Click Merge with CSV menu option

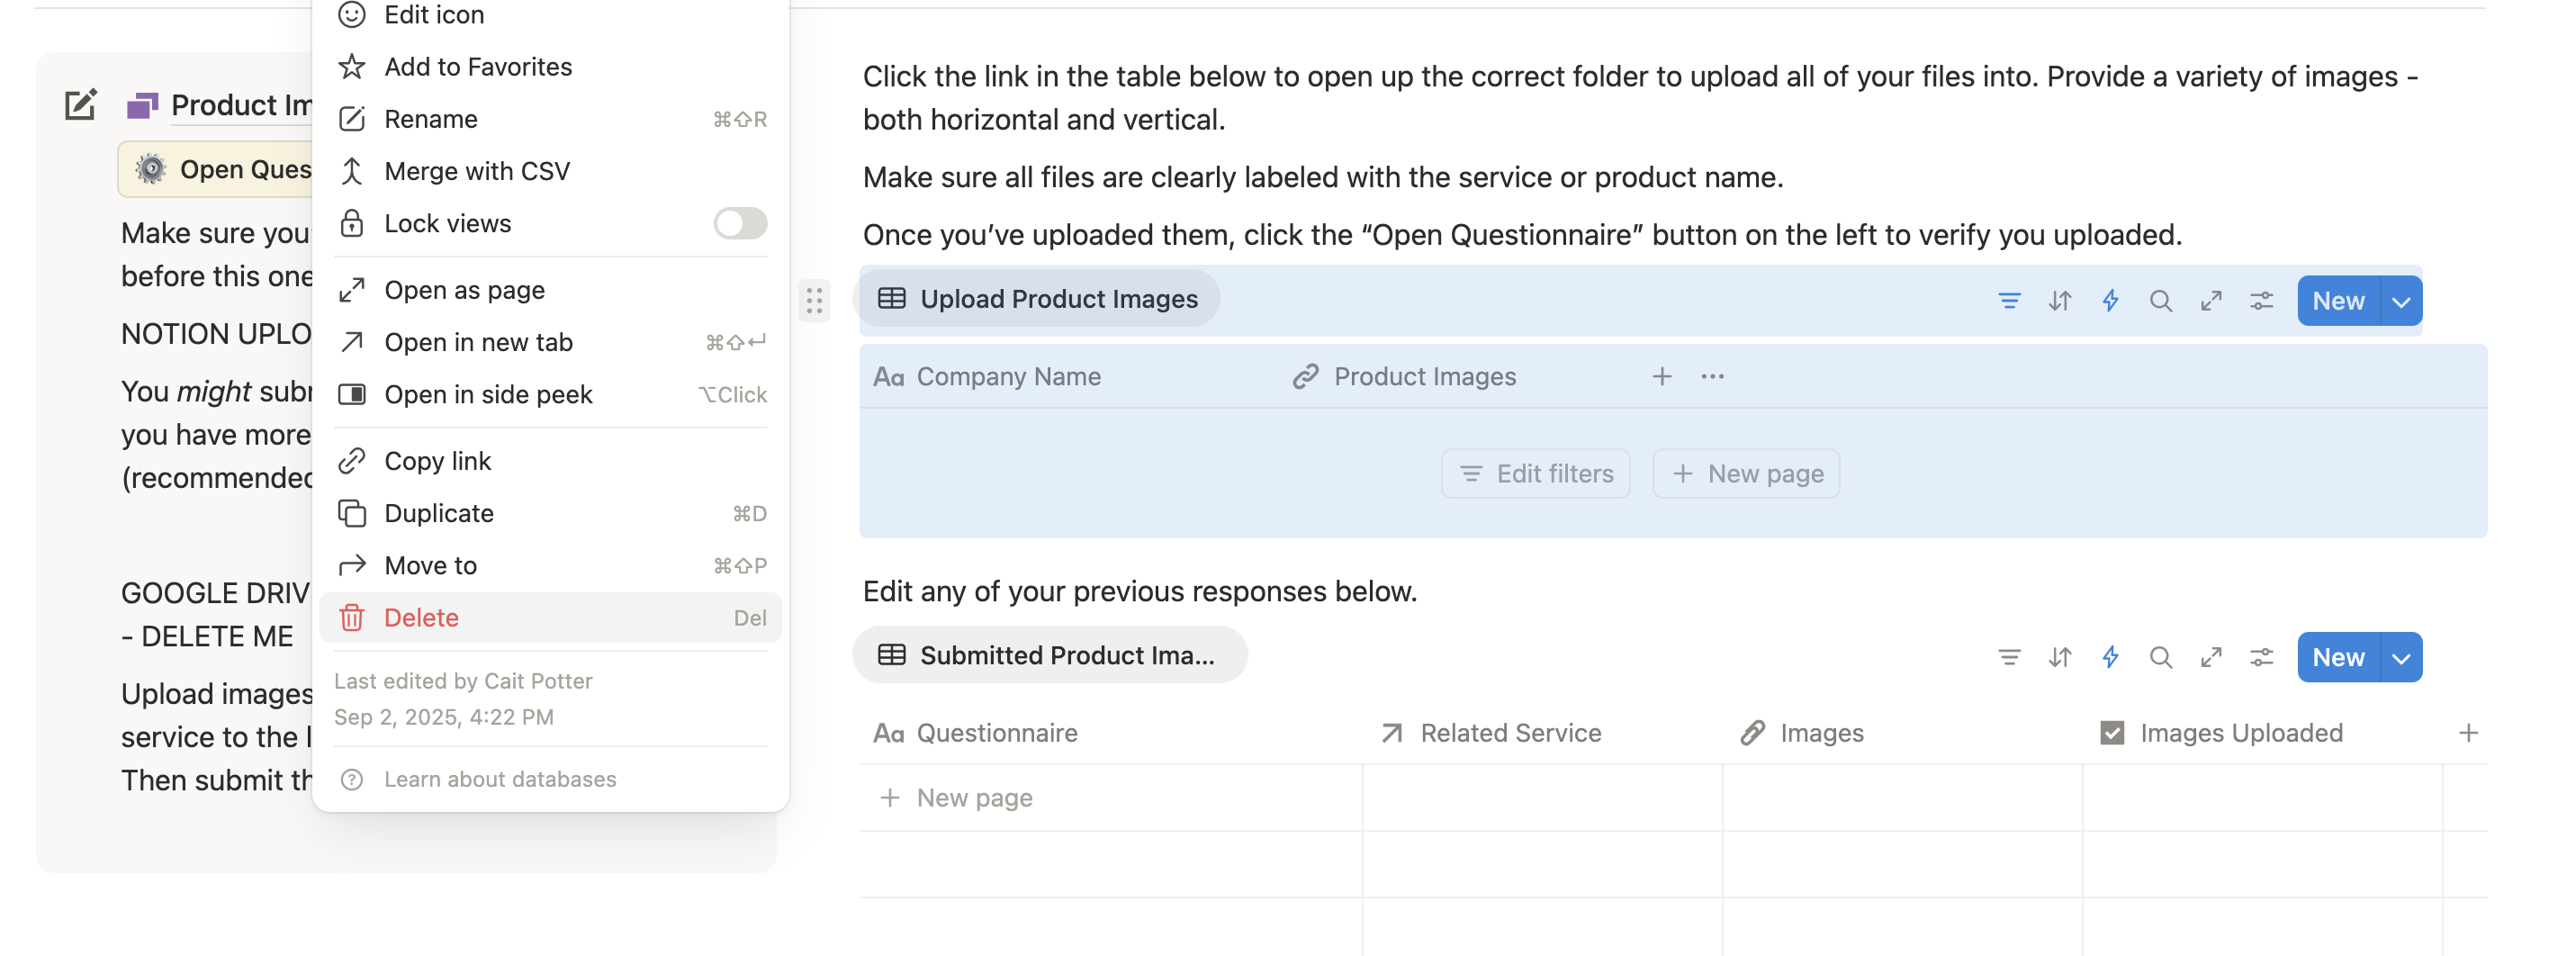(477, 171)
